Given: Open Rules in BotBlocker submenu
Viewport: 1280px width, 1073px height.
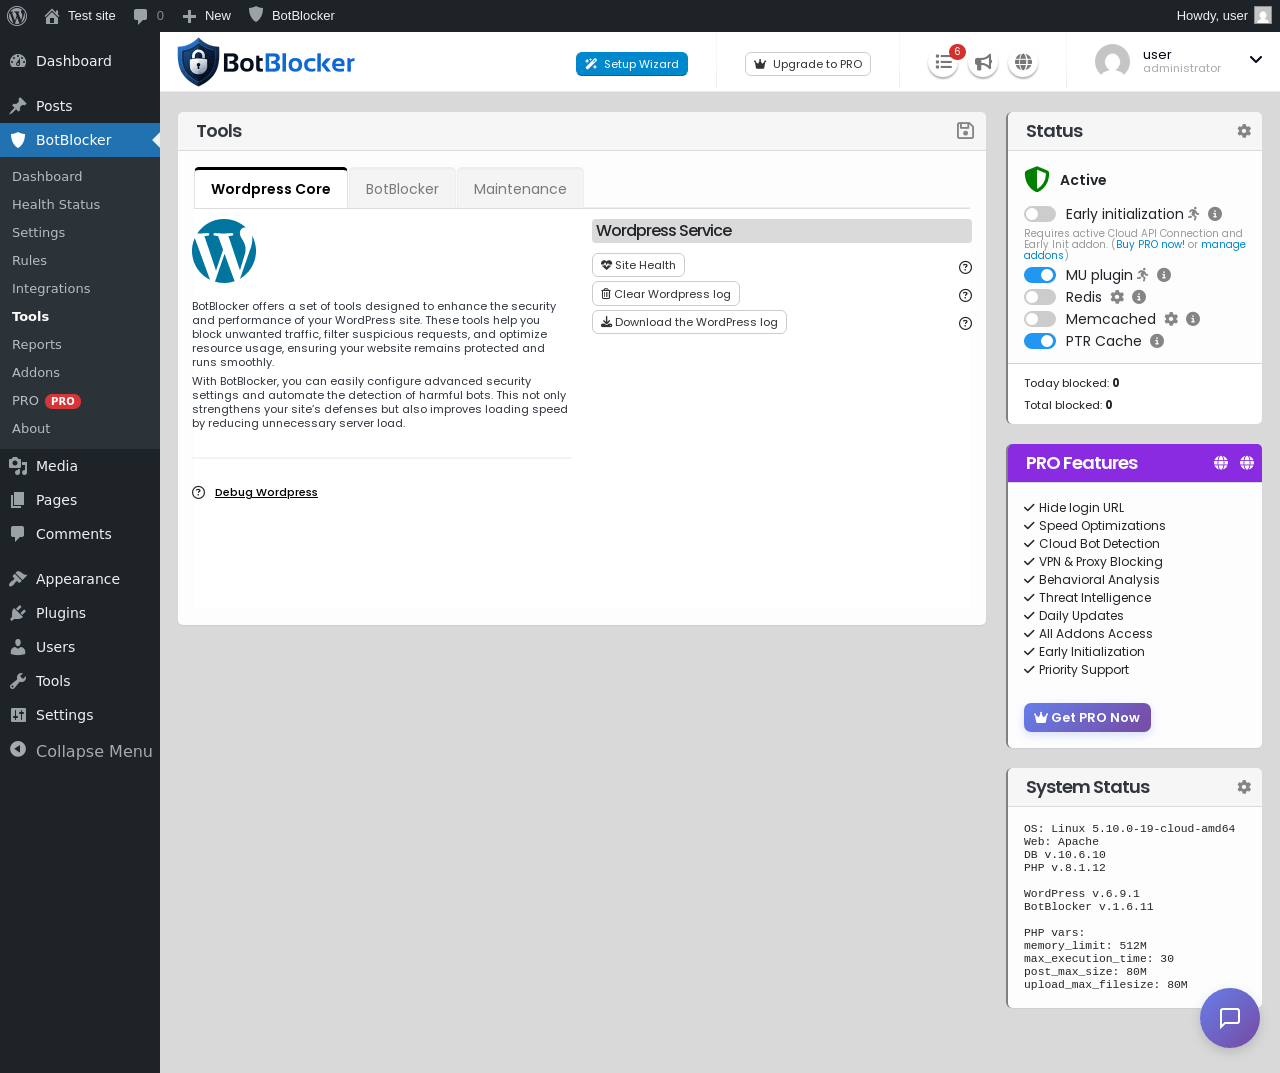Looking at the screenshot, I should coord(29,260).
